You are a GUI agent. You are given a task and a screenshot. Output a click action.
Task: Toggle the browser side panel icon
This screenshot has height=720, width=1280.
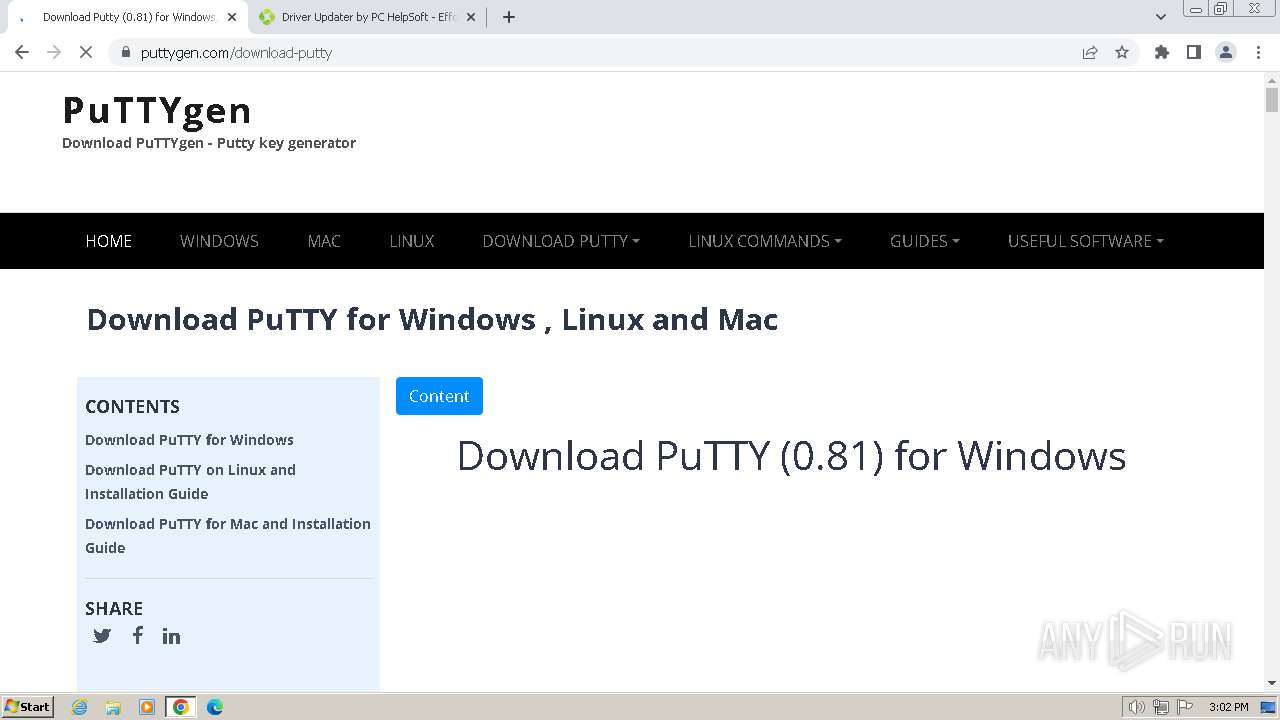click(1194, 52)
